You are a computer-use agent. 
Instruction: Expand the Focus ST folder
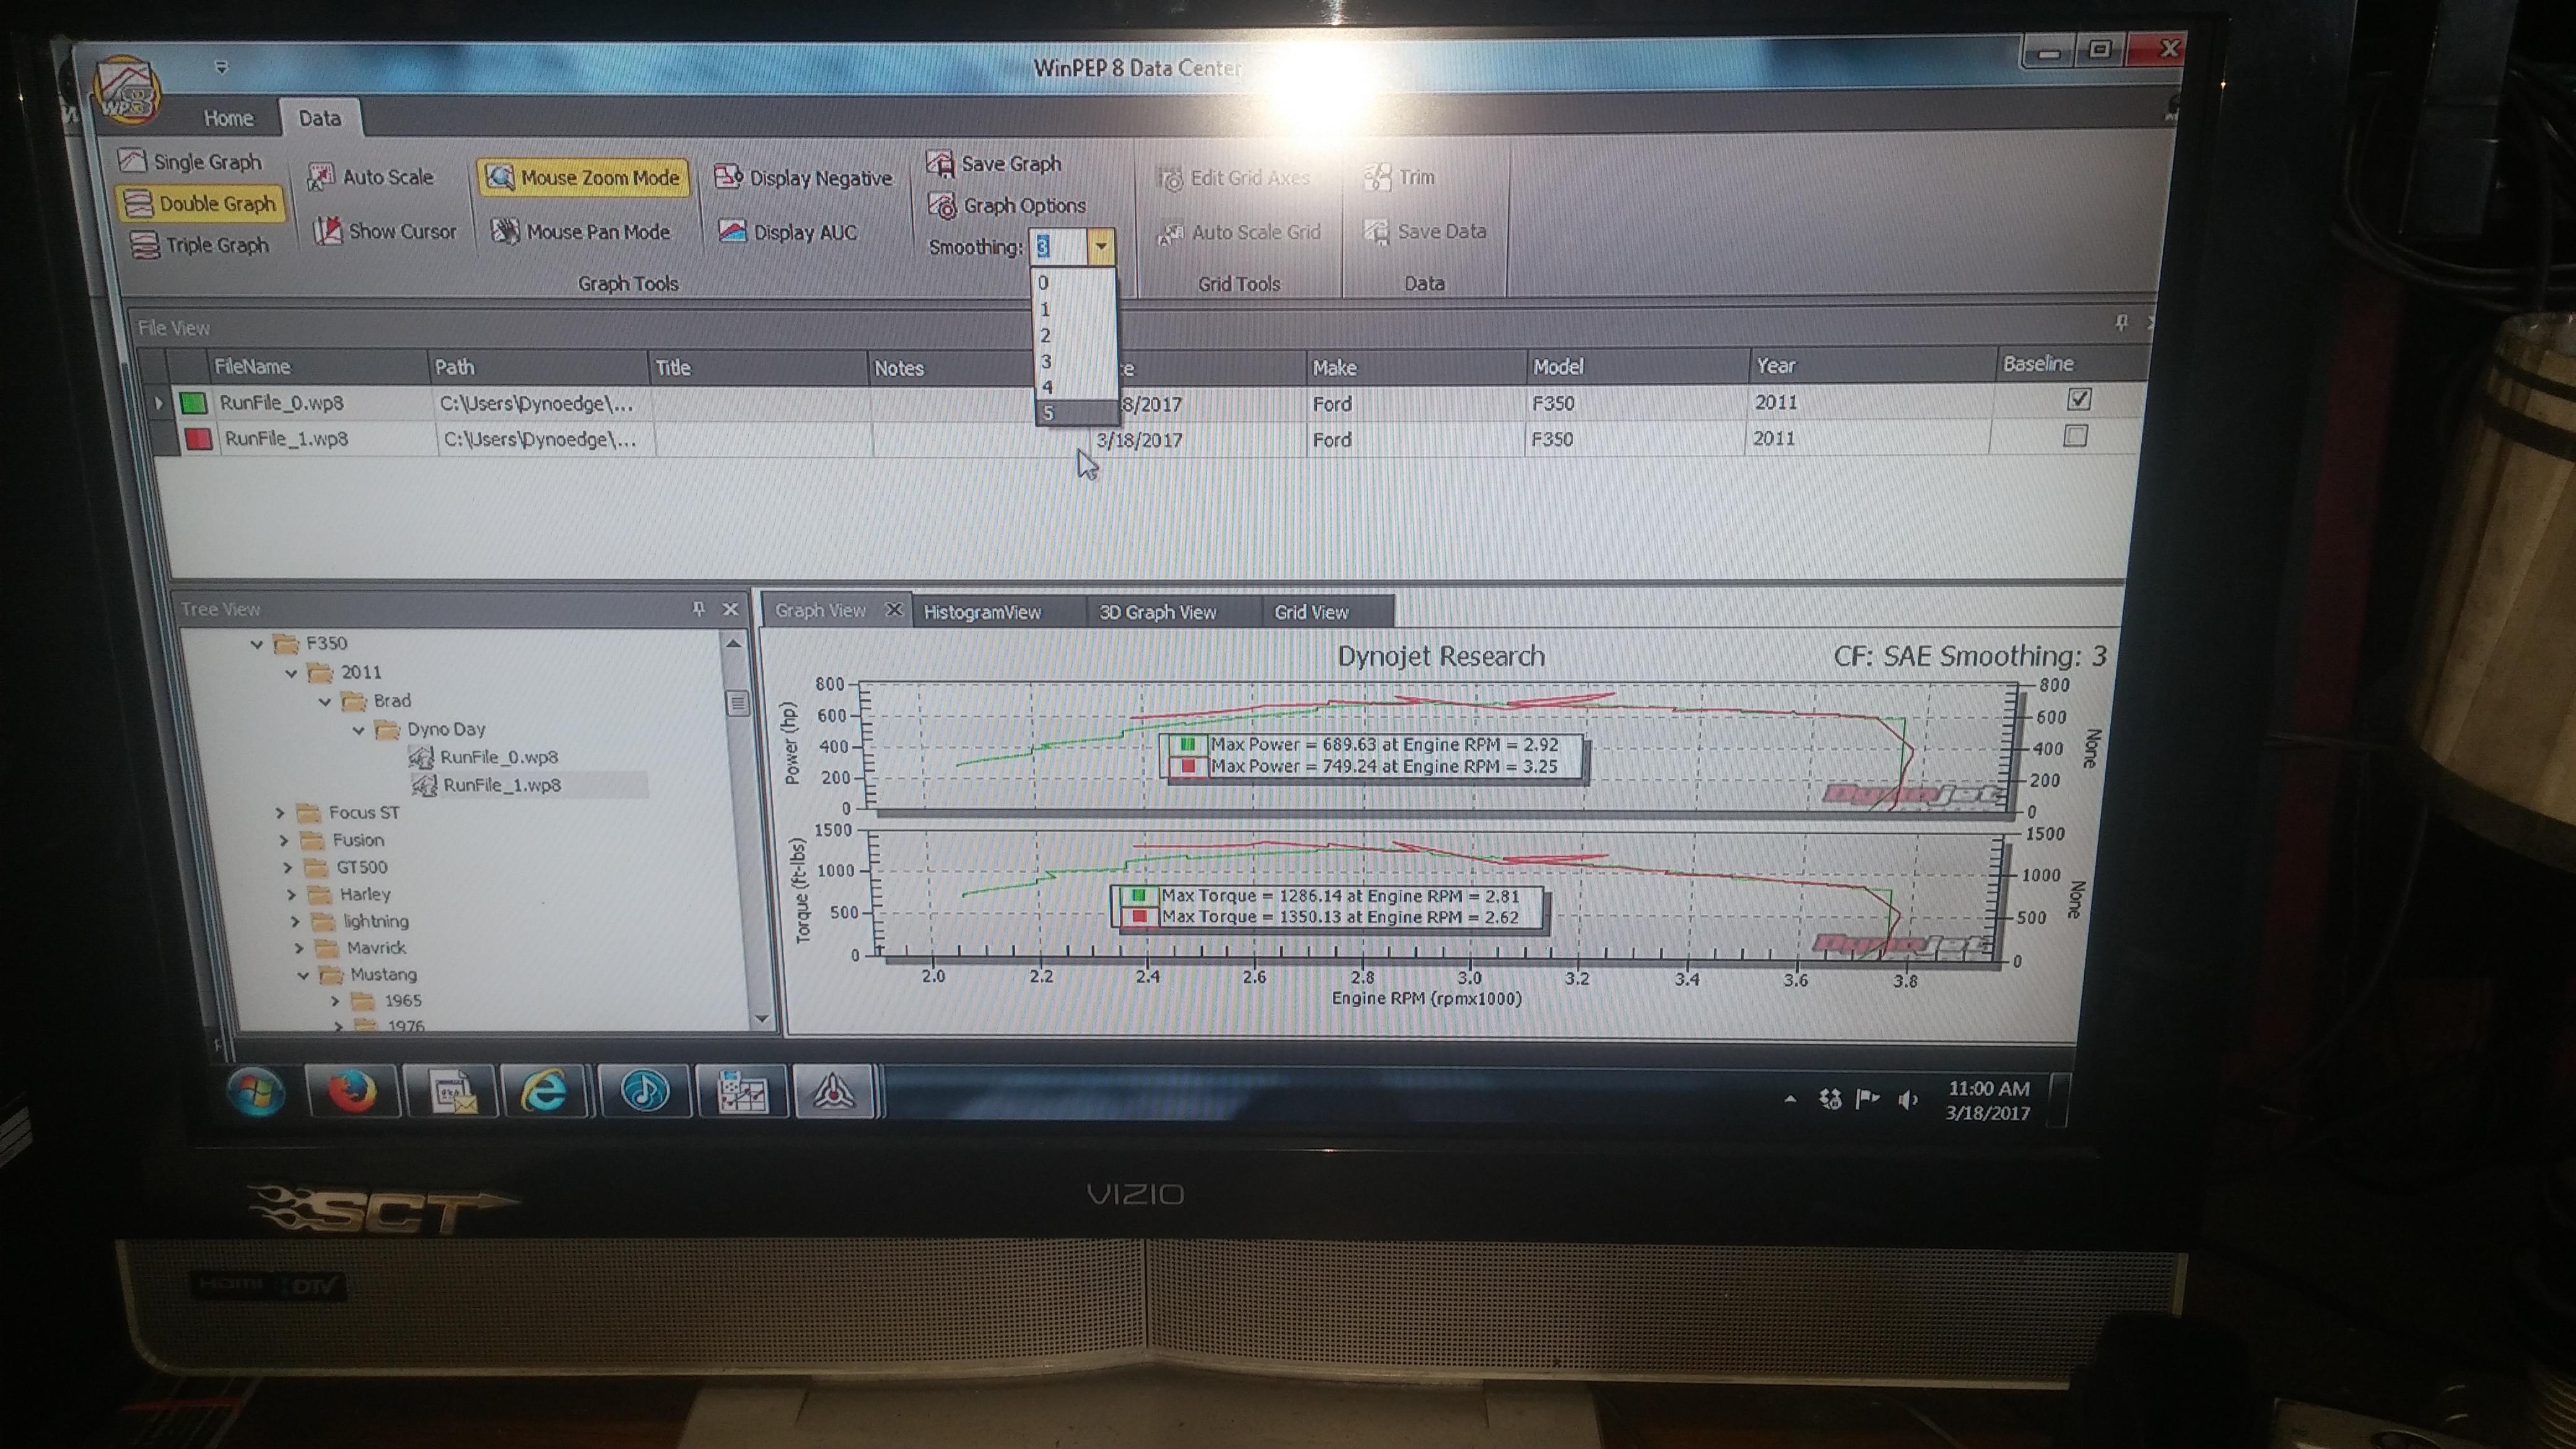pyautogui.click(x=281, y=813)
